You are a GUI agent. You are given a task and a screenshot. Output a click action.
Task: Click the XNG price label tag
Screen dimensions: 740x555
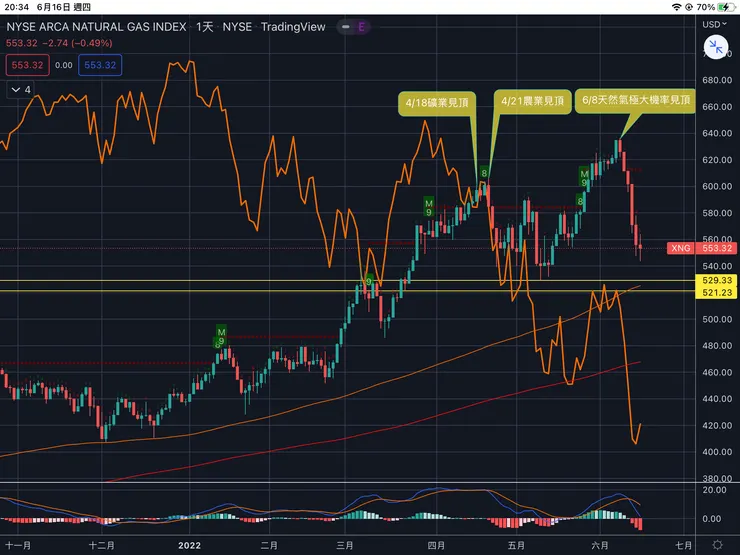[681, 248]
